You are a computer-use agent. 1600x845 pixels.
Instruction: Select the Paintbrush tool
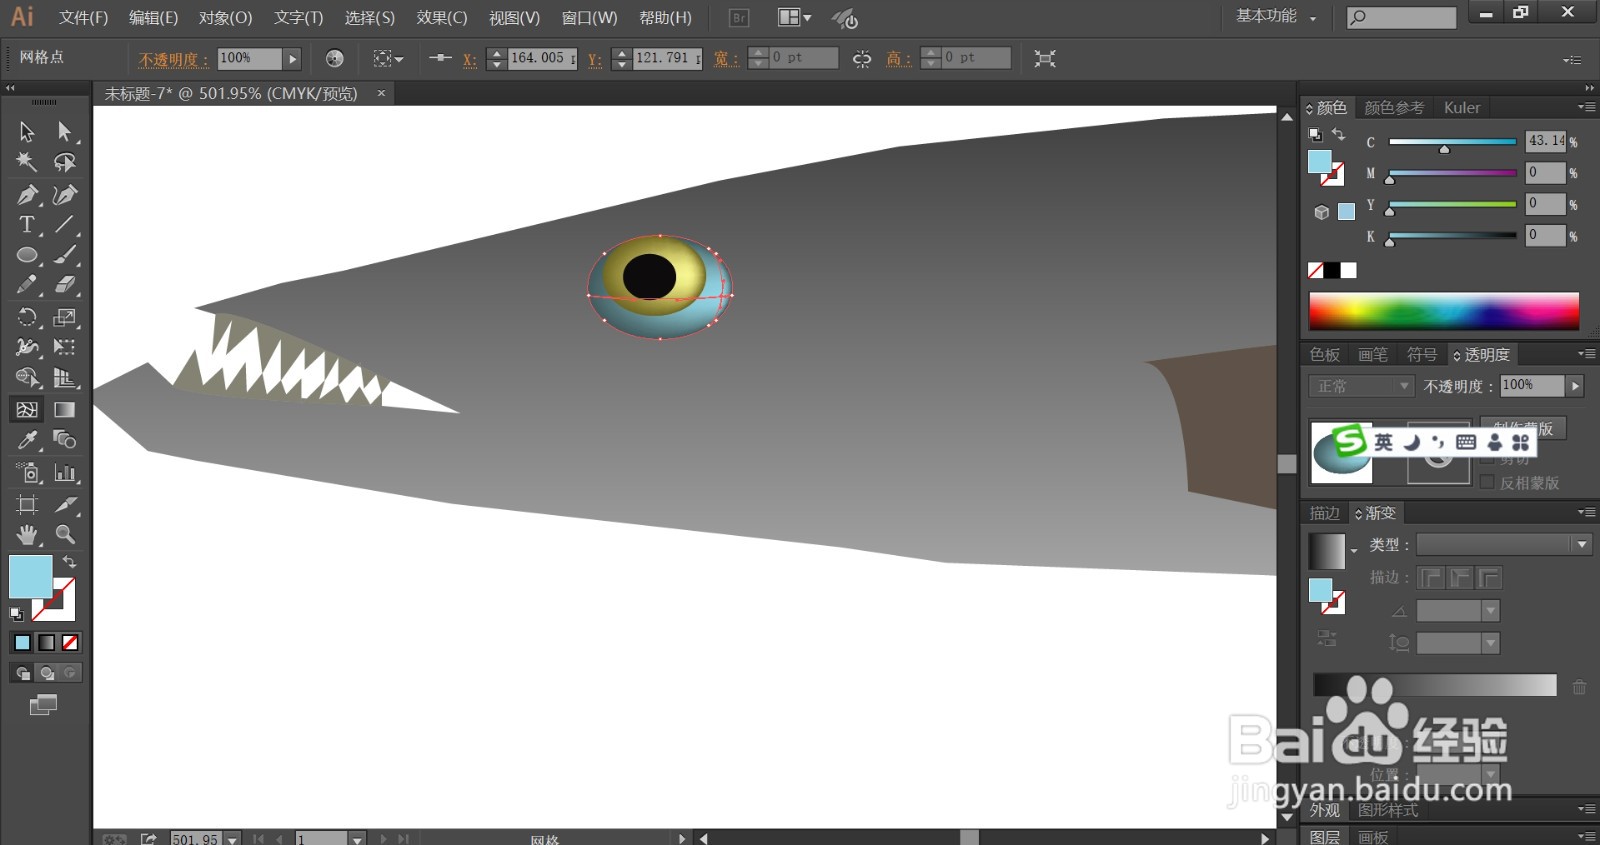(65, 255)
